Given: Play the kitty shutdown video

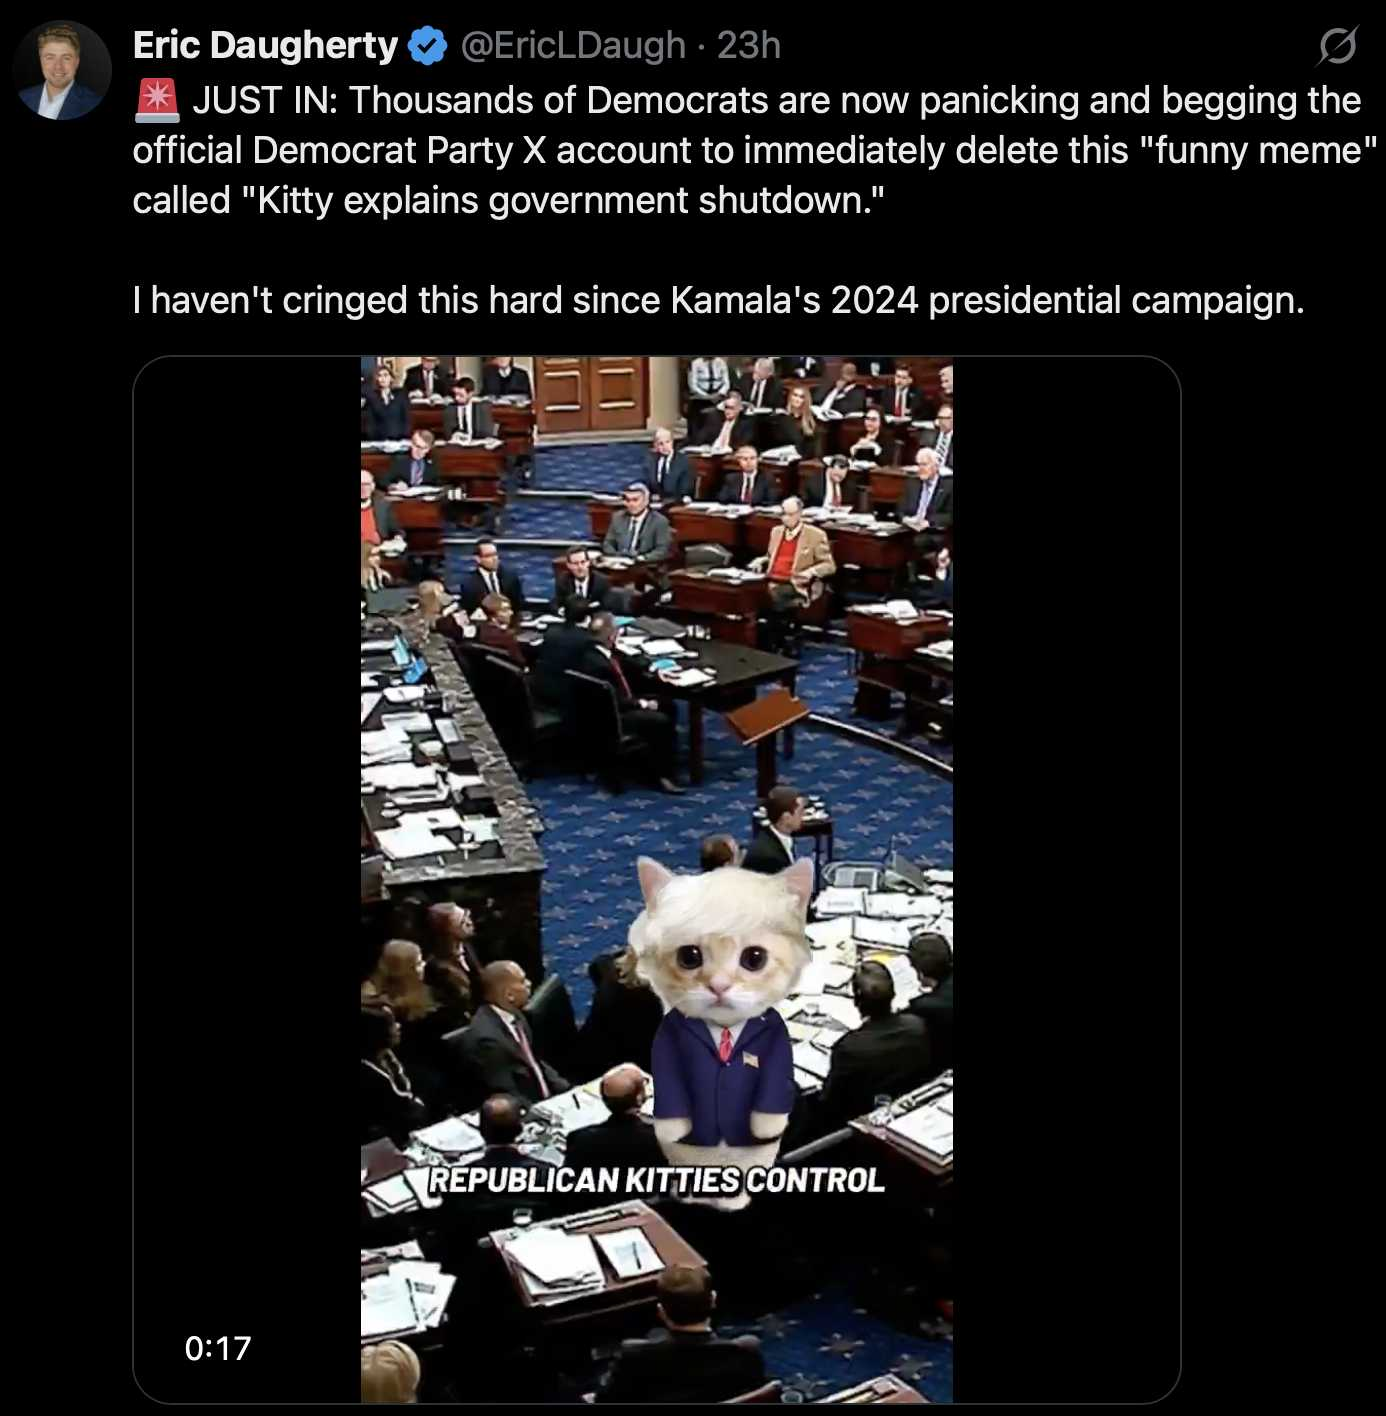Looking at the screenshot, I should click(656, 879).
